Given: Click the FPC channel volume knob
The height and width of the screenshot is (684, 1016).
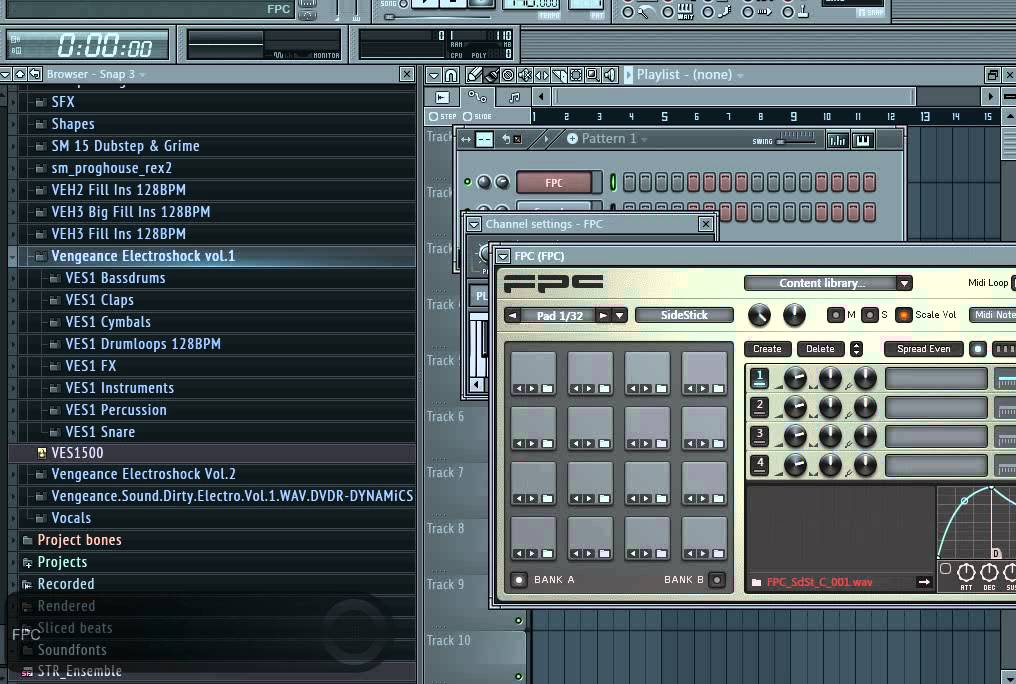Looking at the screenshot, I should [502, 183].
